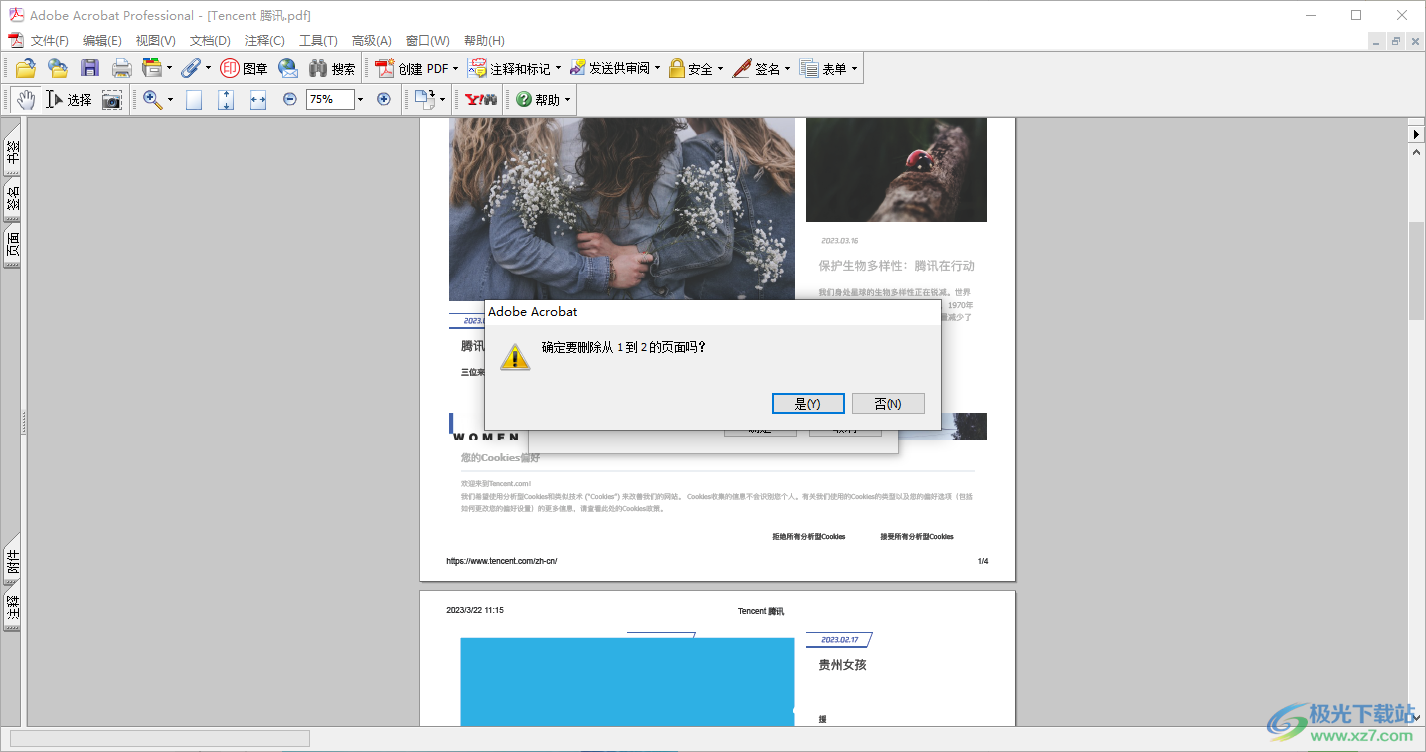Expand the 帮助 toolbar dropdown arrow

567,99
